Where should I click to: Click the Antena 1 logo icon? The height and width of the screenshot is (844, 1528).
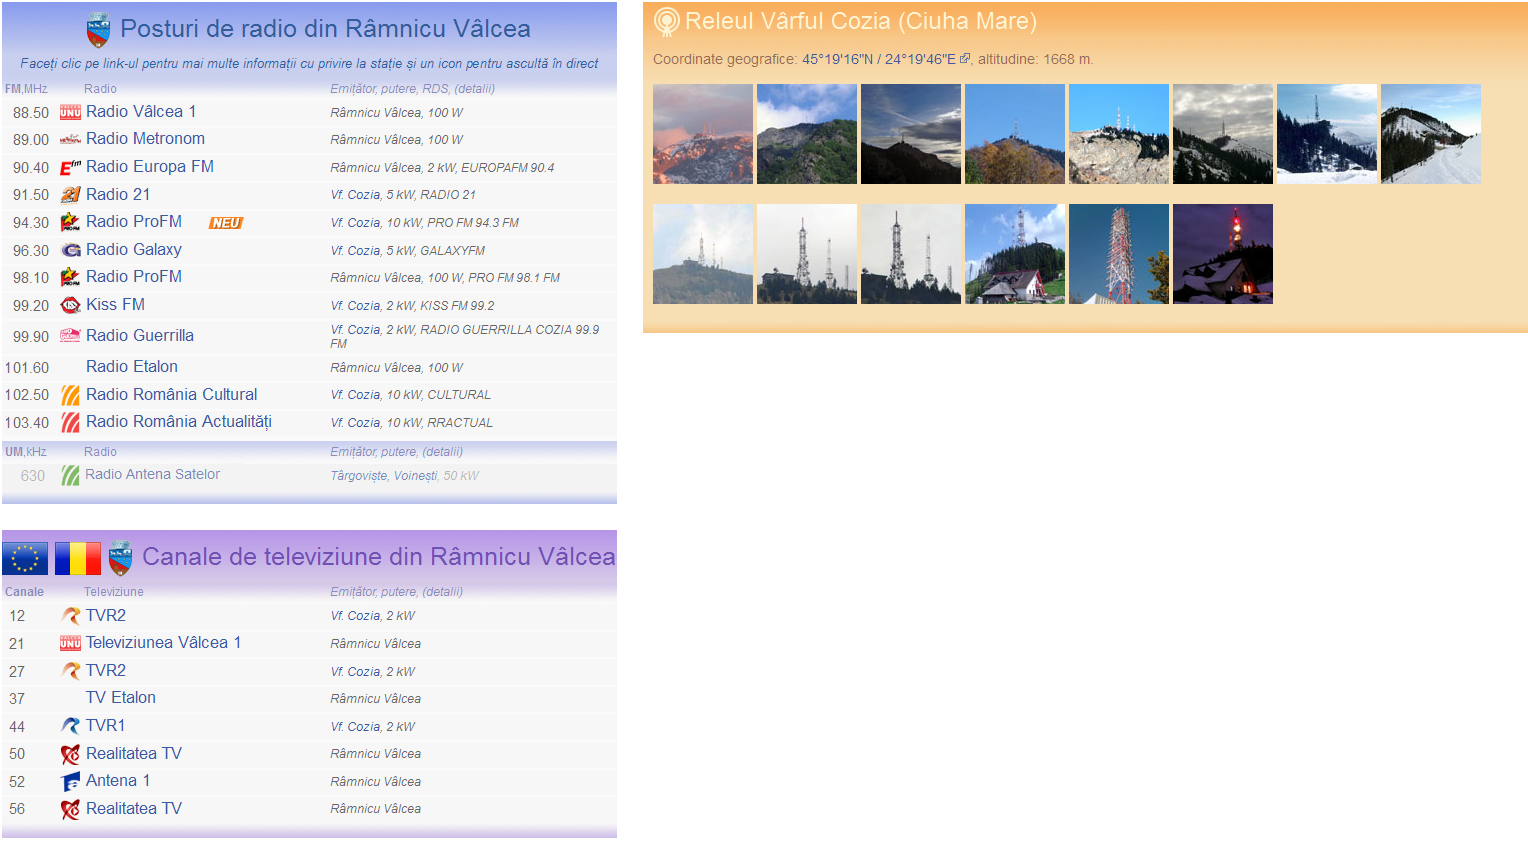(x=70, y=781)
